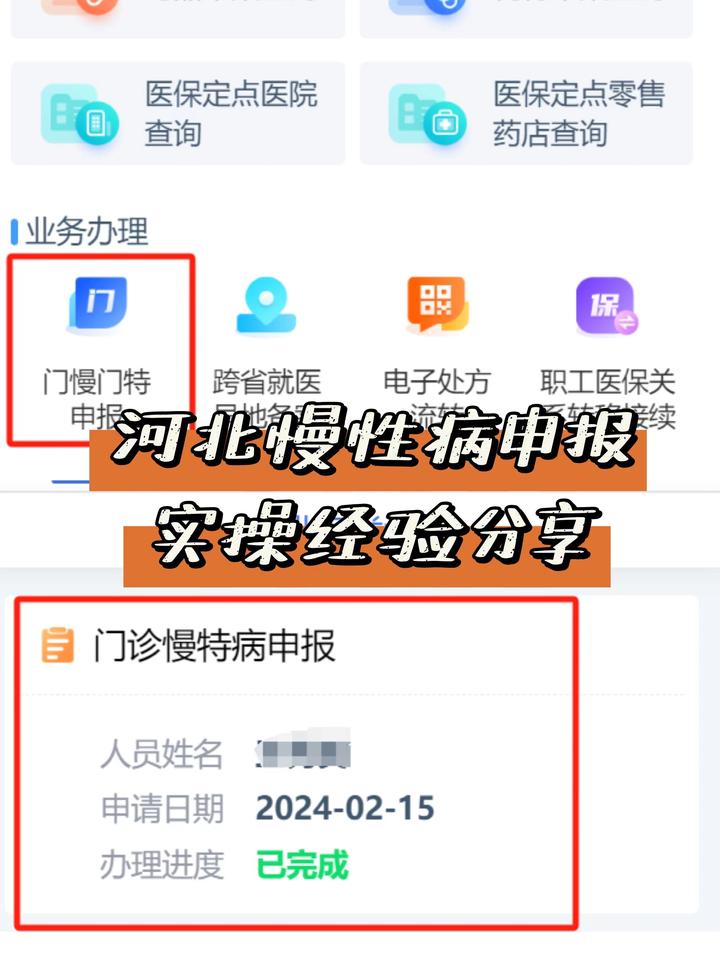Tap the 医保定点医院查询 hospital icon
The width and height of the screenshot is (720, 960).
pyautogui.click(x=80, y=114)
